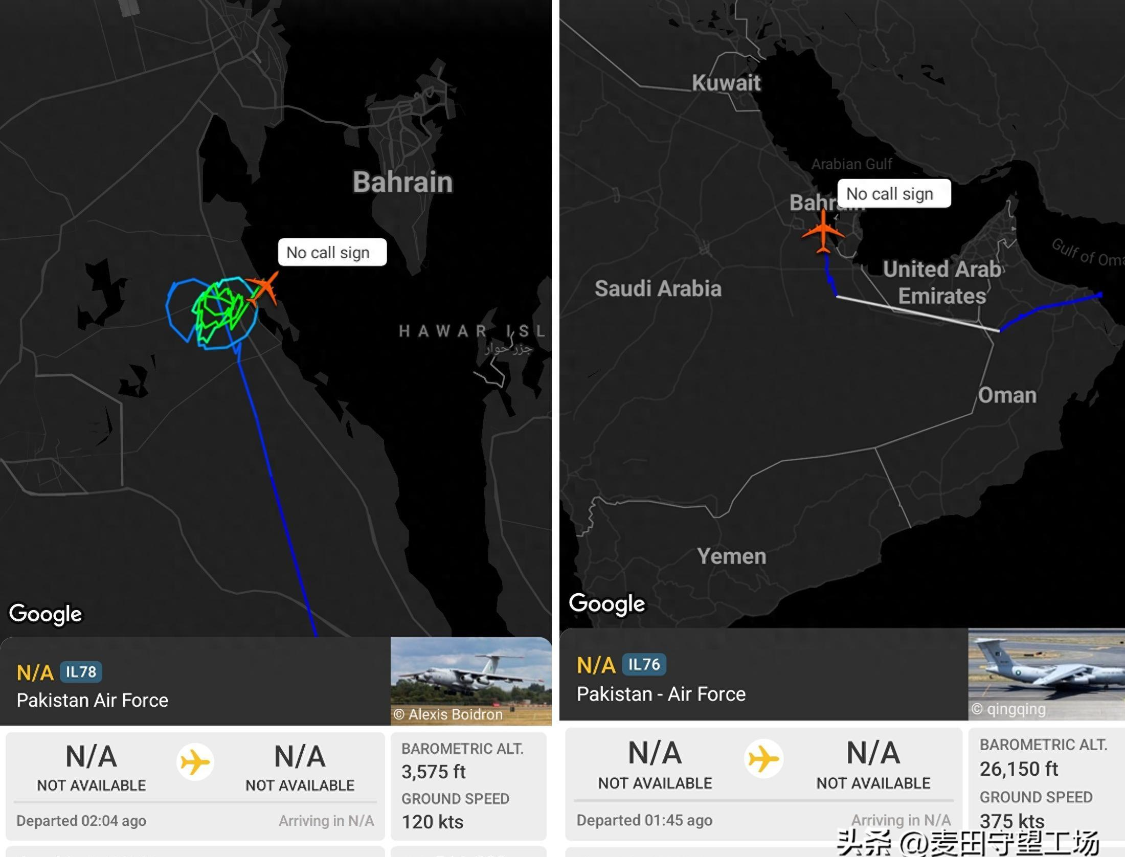This screenshot has height=857, width=1125.
Task: Click the yellow plane icon in the IL76 route card
Action: tap(763, 759)
